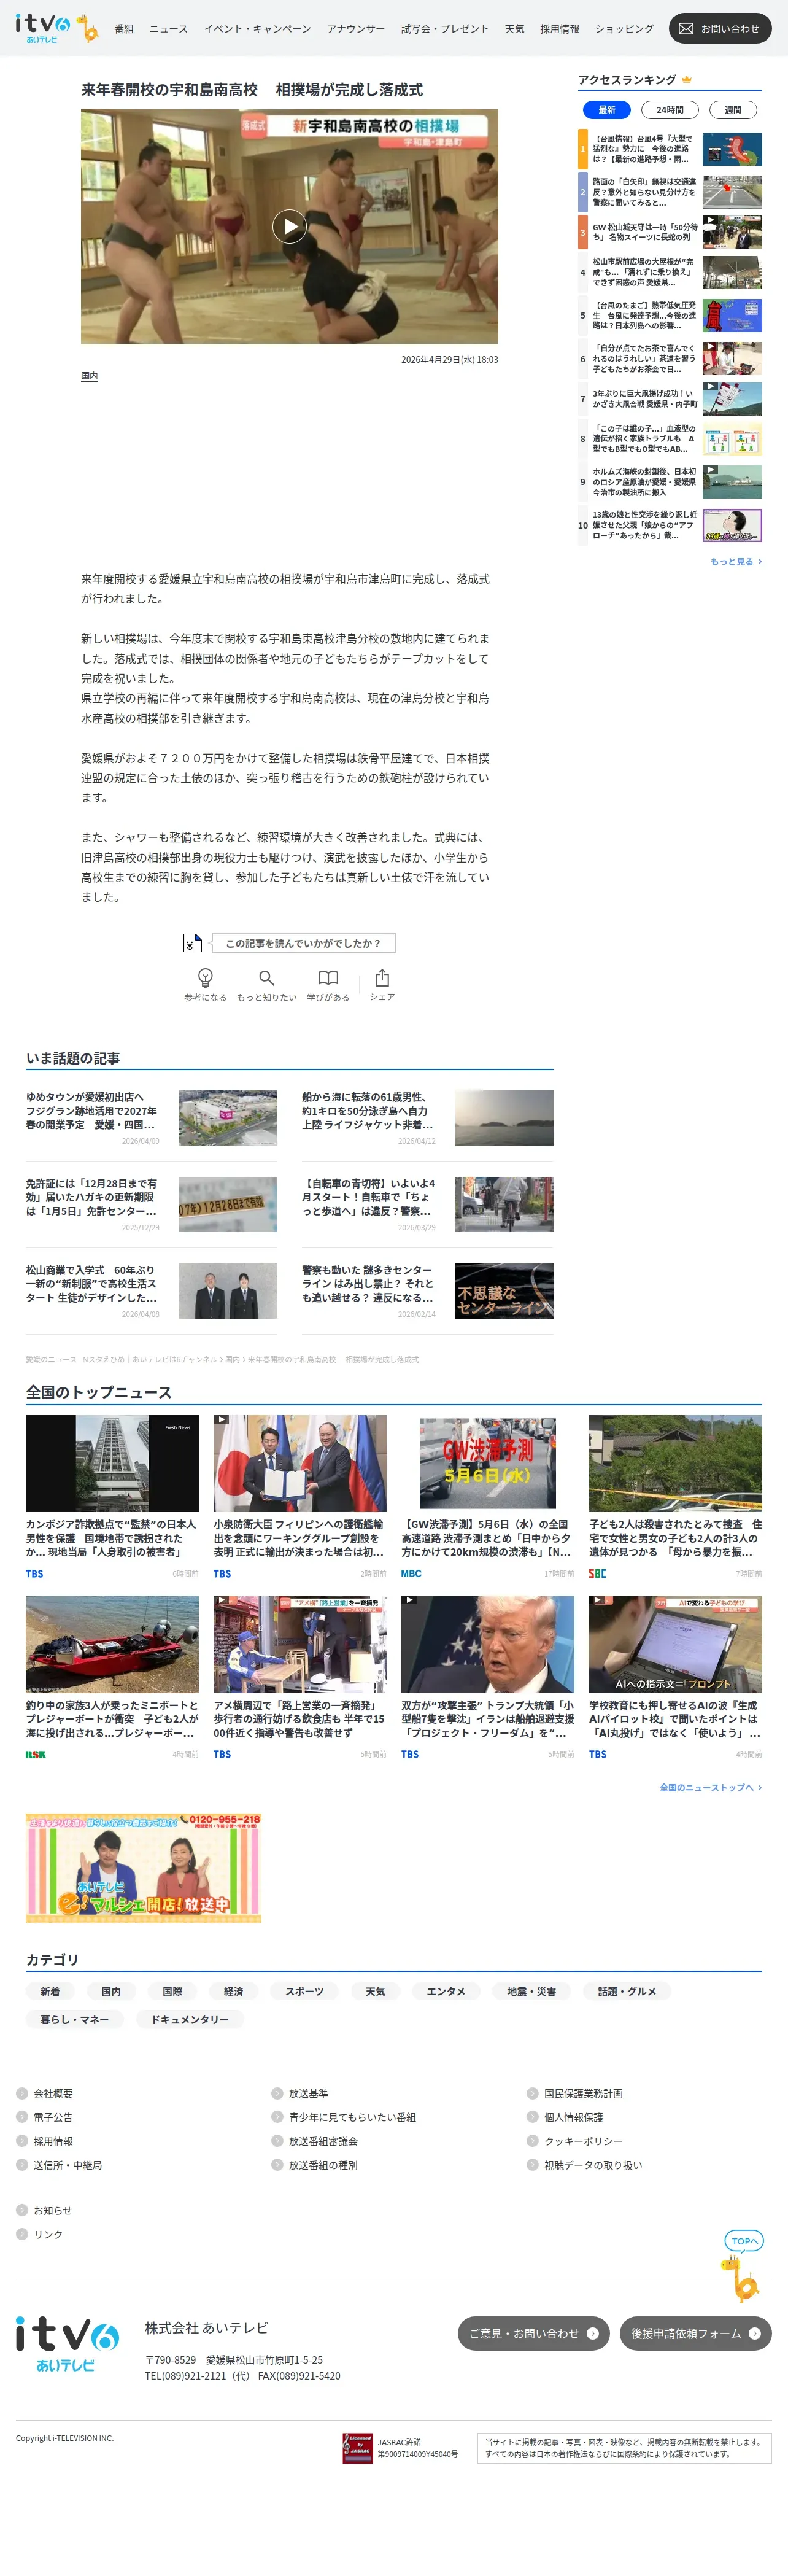Open the トランプ大統領 news thumbnail

(488, 1644)
